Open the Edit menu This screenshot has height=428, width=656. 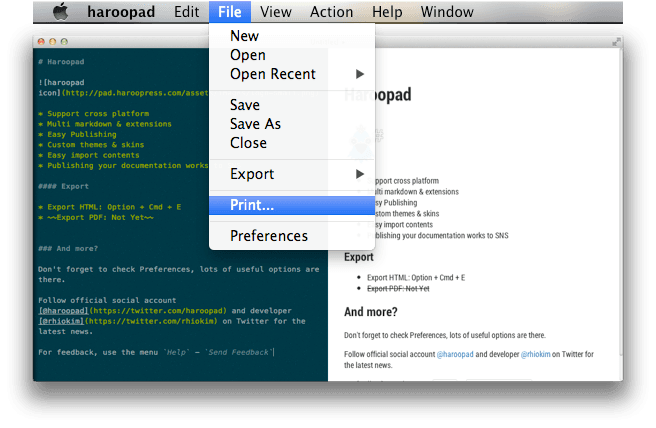[x=186, y=12]
